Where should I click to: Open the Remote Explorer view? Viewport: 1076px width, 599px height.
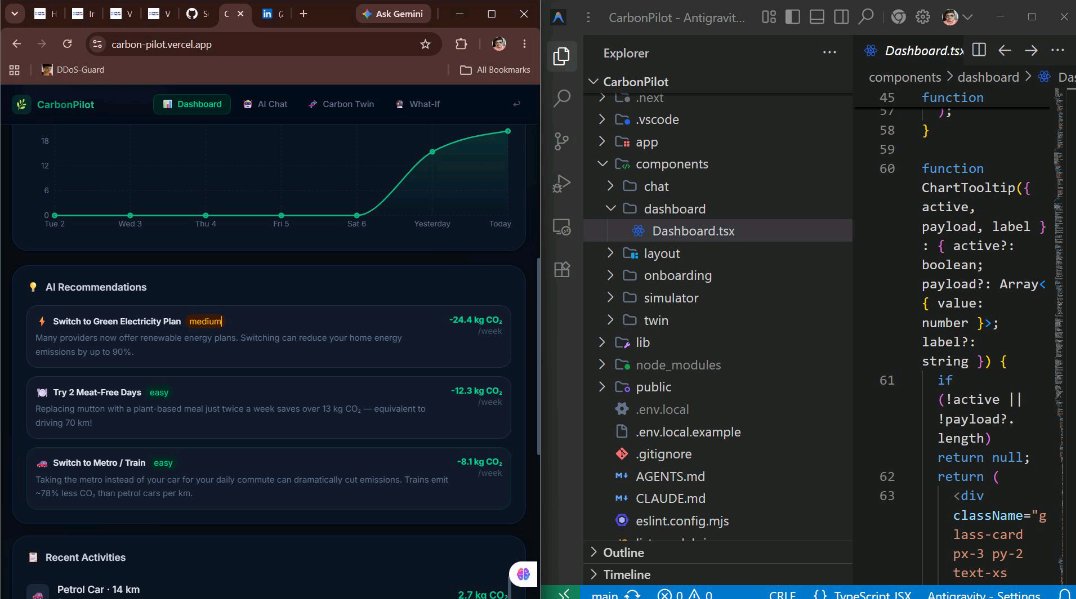[561, 227]
